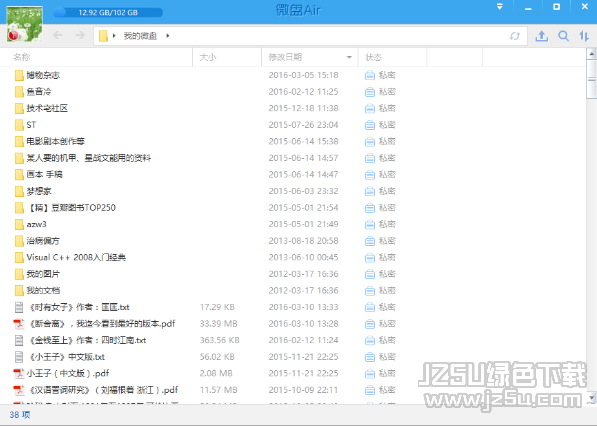Click text file icon of 《小王子》中文版.txt
The height and width of the screenshot is (426, 597).
19,357
